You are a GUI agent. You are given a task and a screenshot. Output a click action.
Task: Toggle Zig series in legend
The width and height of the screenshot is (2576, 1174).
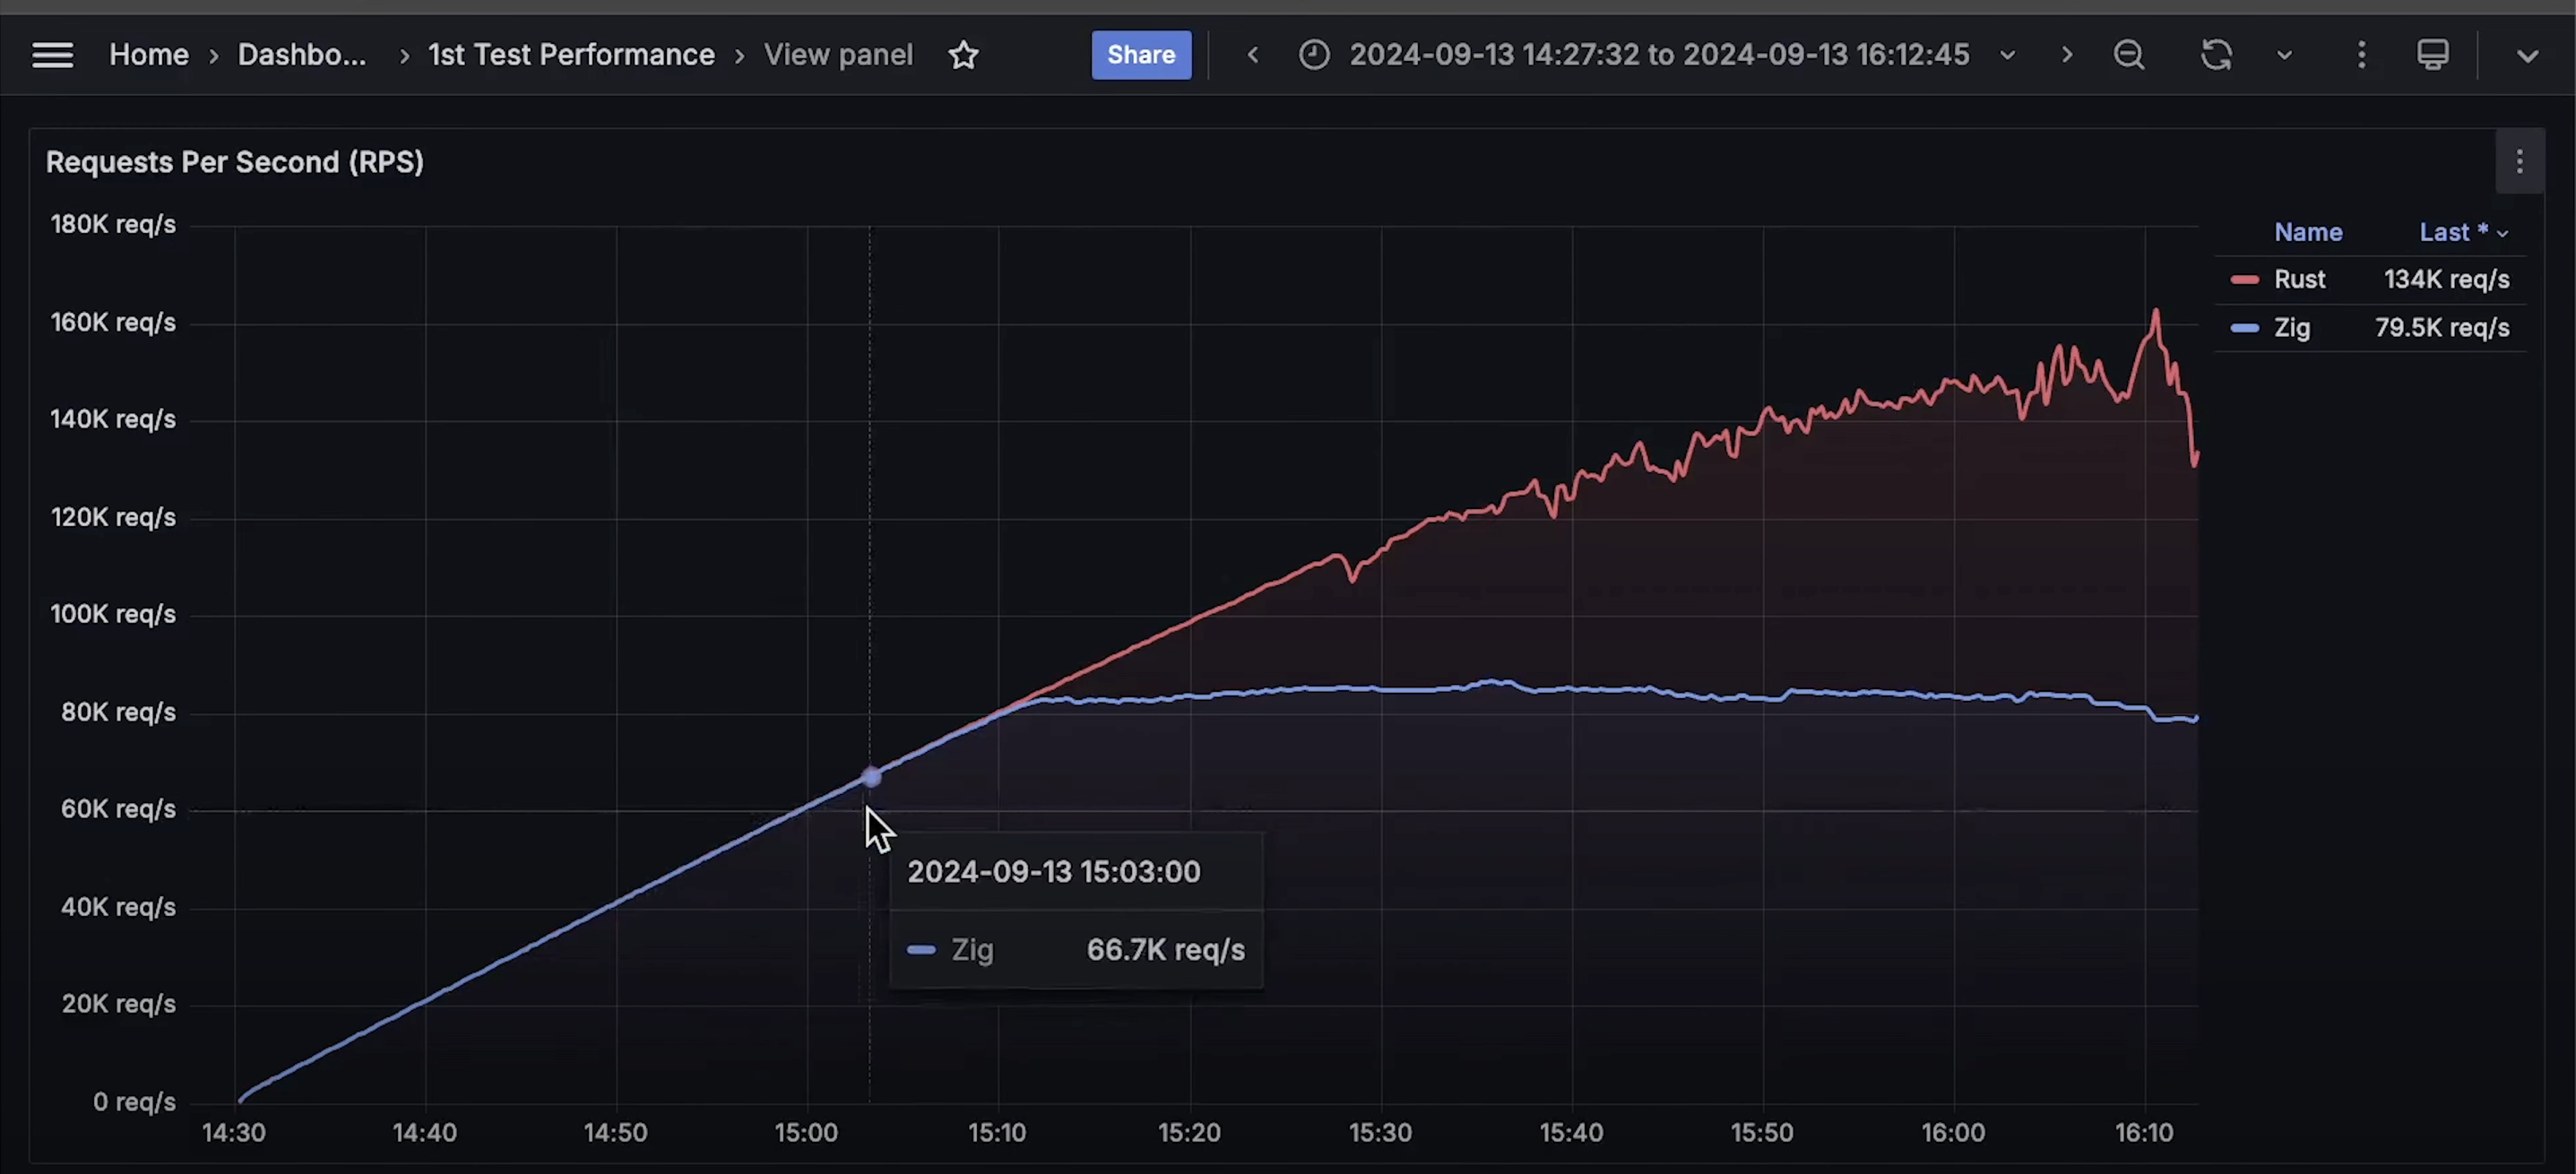[x=2291, y=328]
